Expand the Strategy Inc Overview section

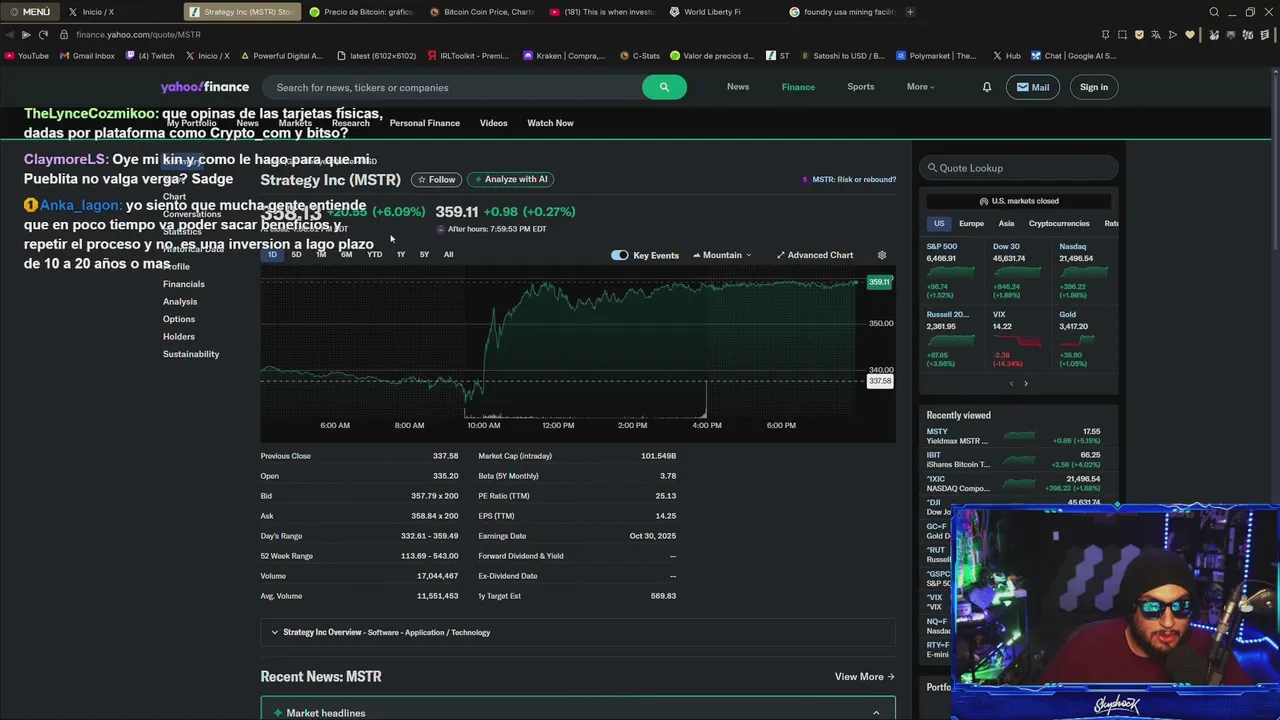(x=578, y=632)
